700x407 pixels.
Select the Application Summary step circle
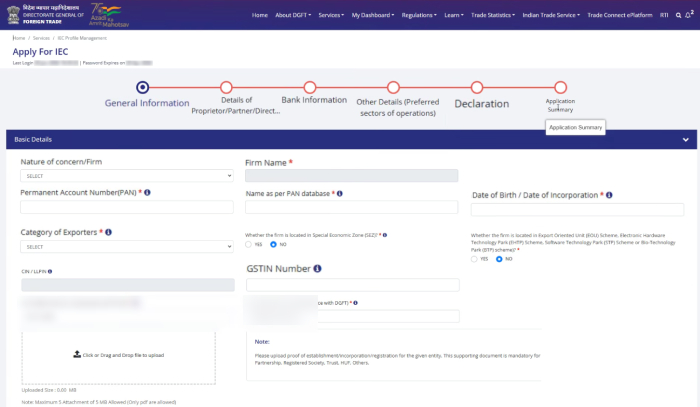(x=561, y=87)
